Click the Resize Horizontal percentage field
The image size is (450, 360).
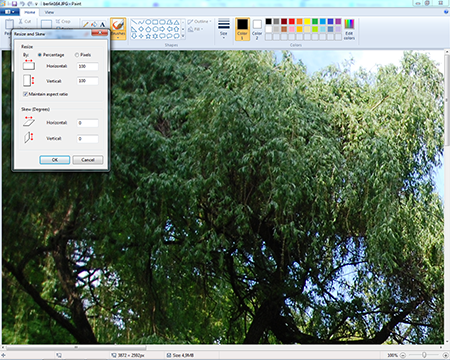(x=87, y=66)
